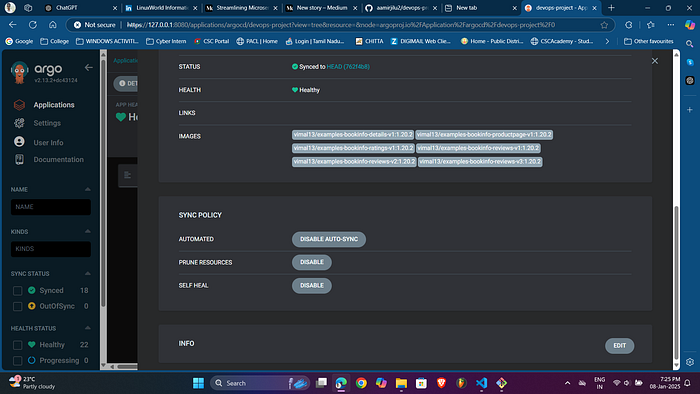The image size is (700, 394).
Task: Open the College bookmarks folder
Action: (54, 41)
